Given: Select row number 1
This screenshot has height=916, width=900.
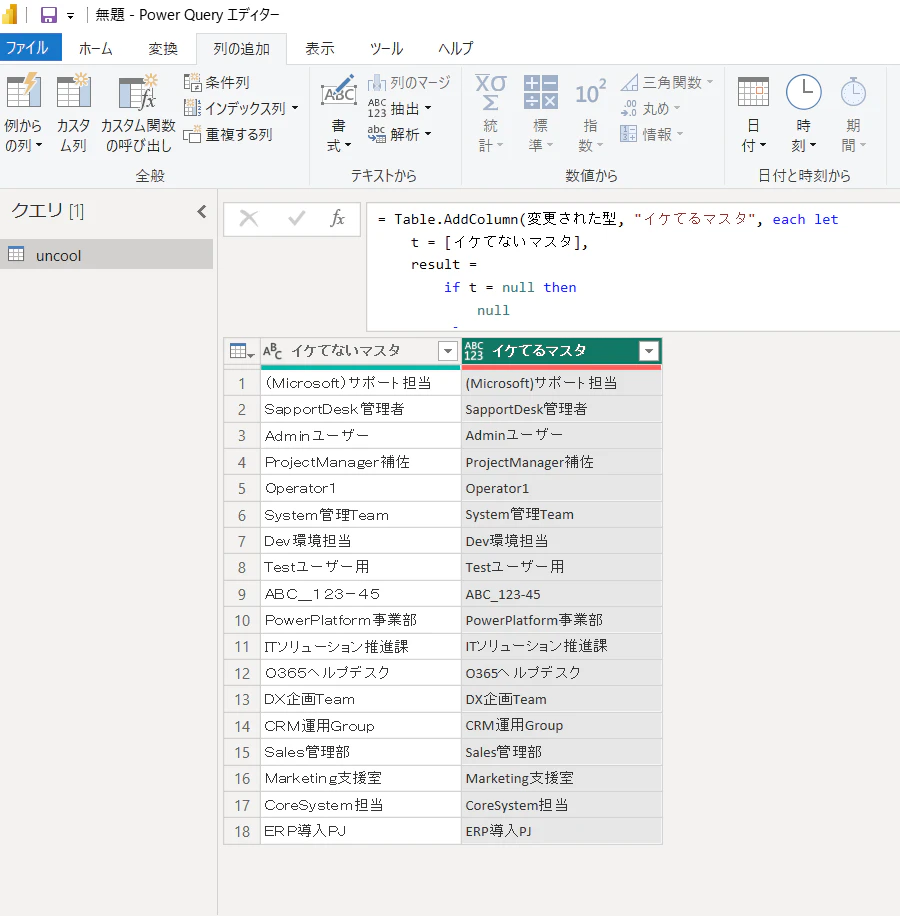Looking at the screenshot, I should 242,383.
